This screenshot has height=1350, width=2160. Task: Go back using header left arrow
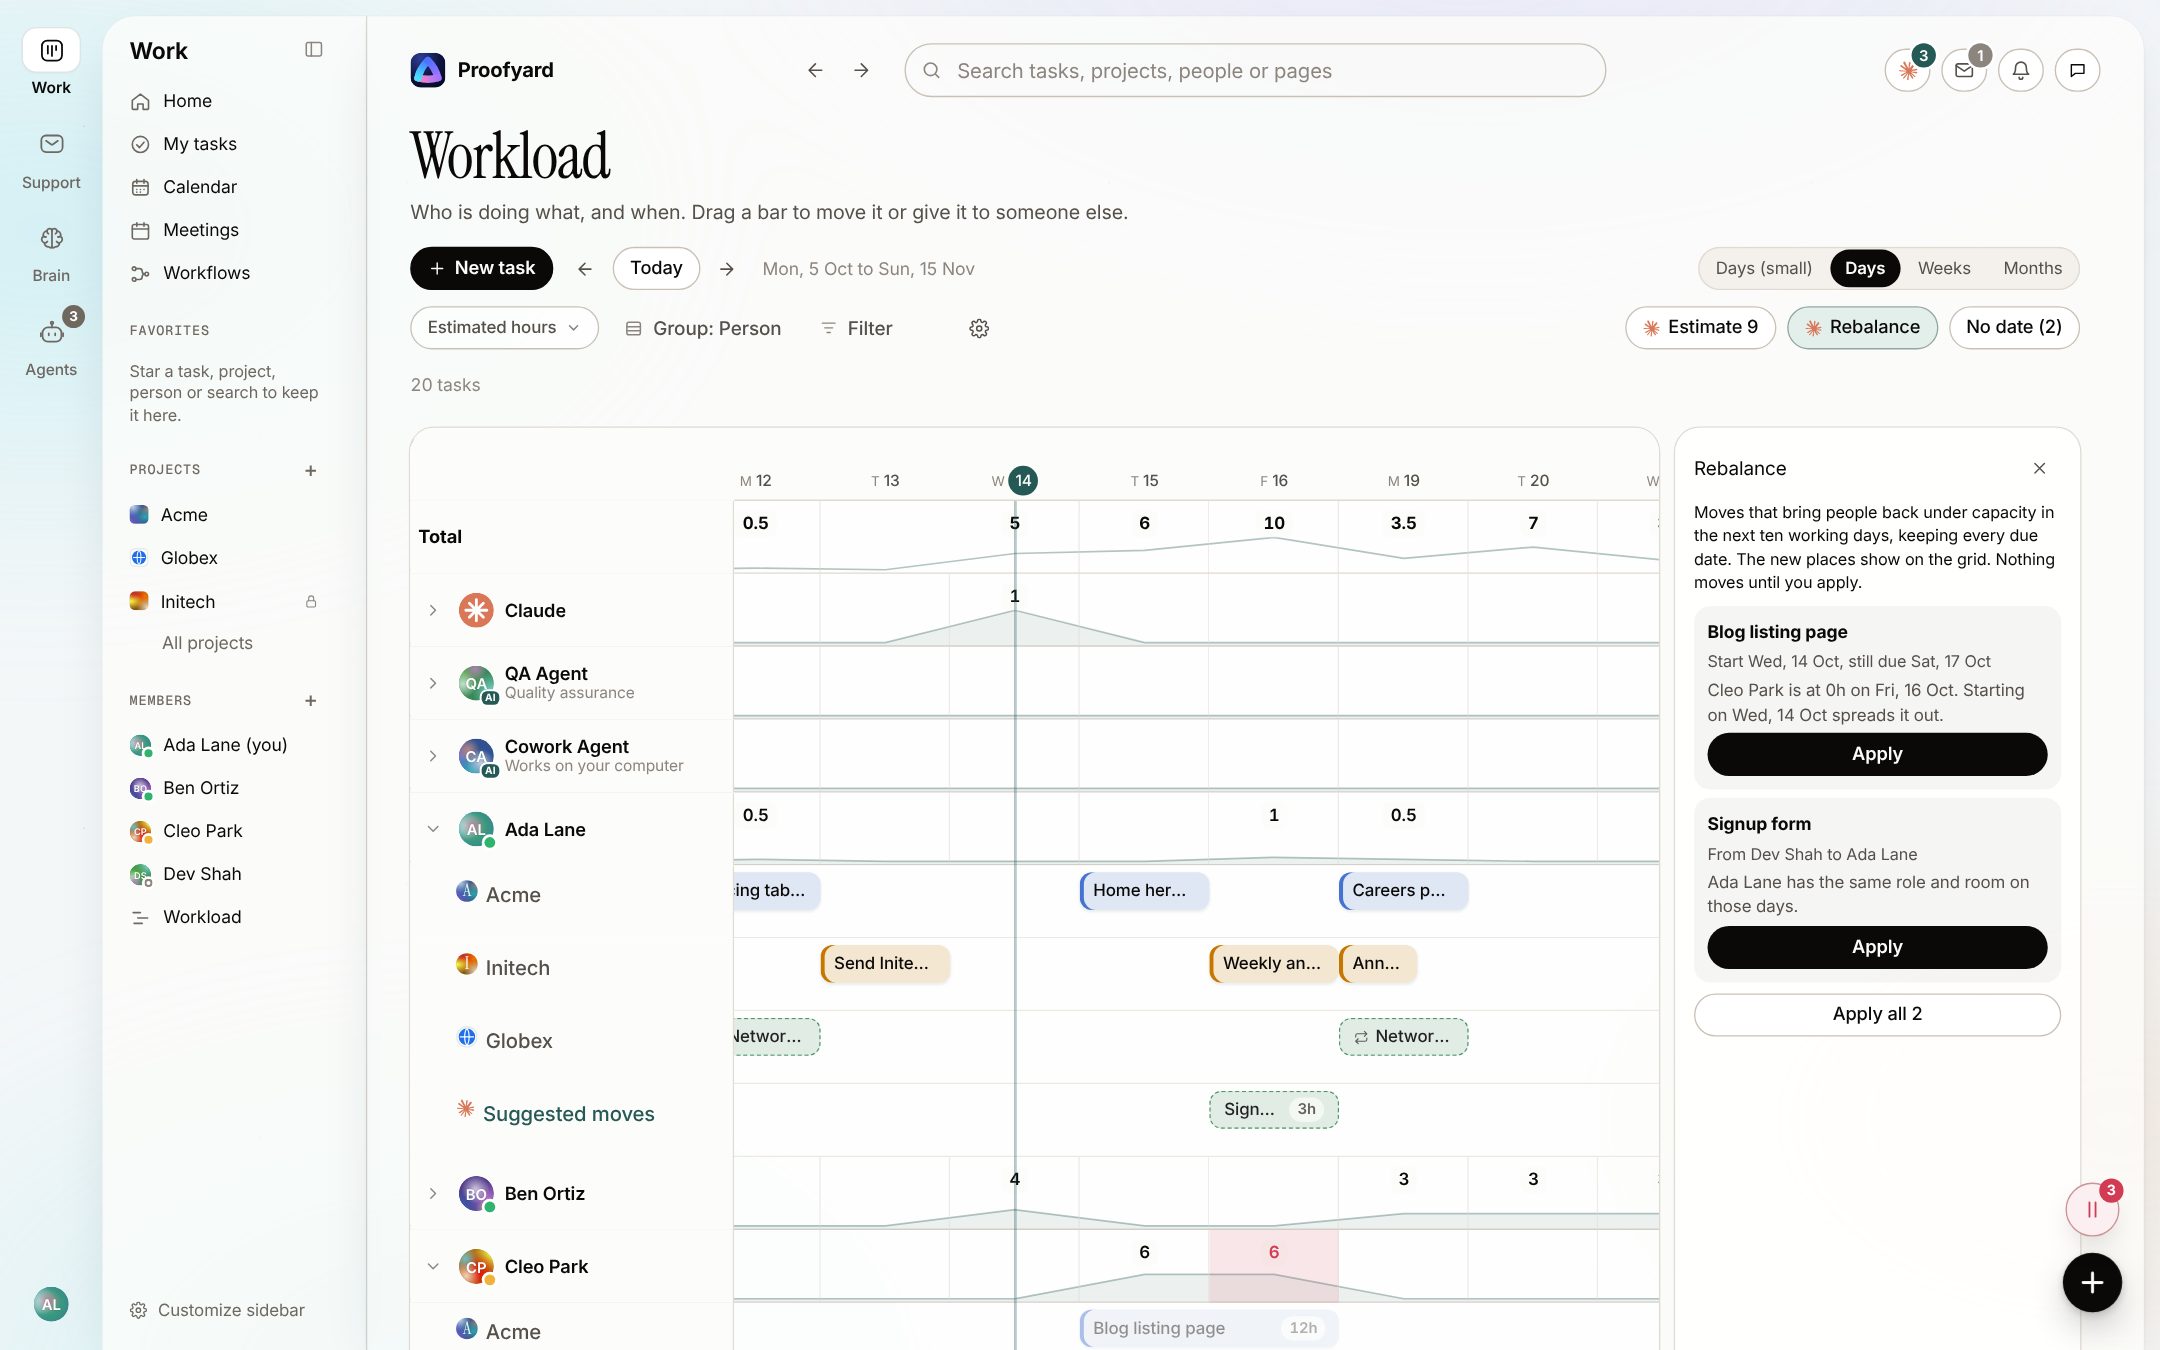pos(815,70)
